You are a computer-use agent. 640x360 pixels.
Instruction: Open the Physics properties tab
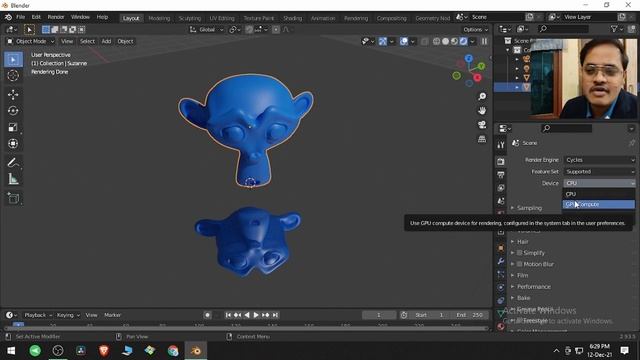coord(501,287)
